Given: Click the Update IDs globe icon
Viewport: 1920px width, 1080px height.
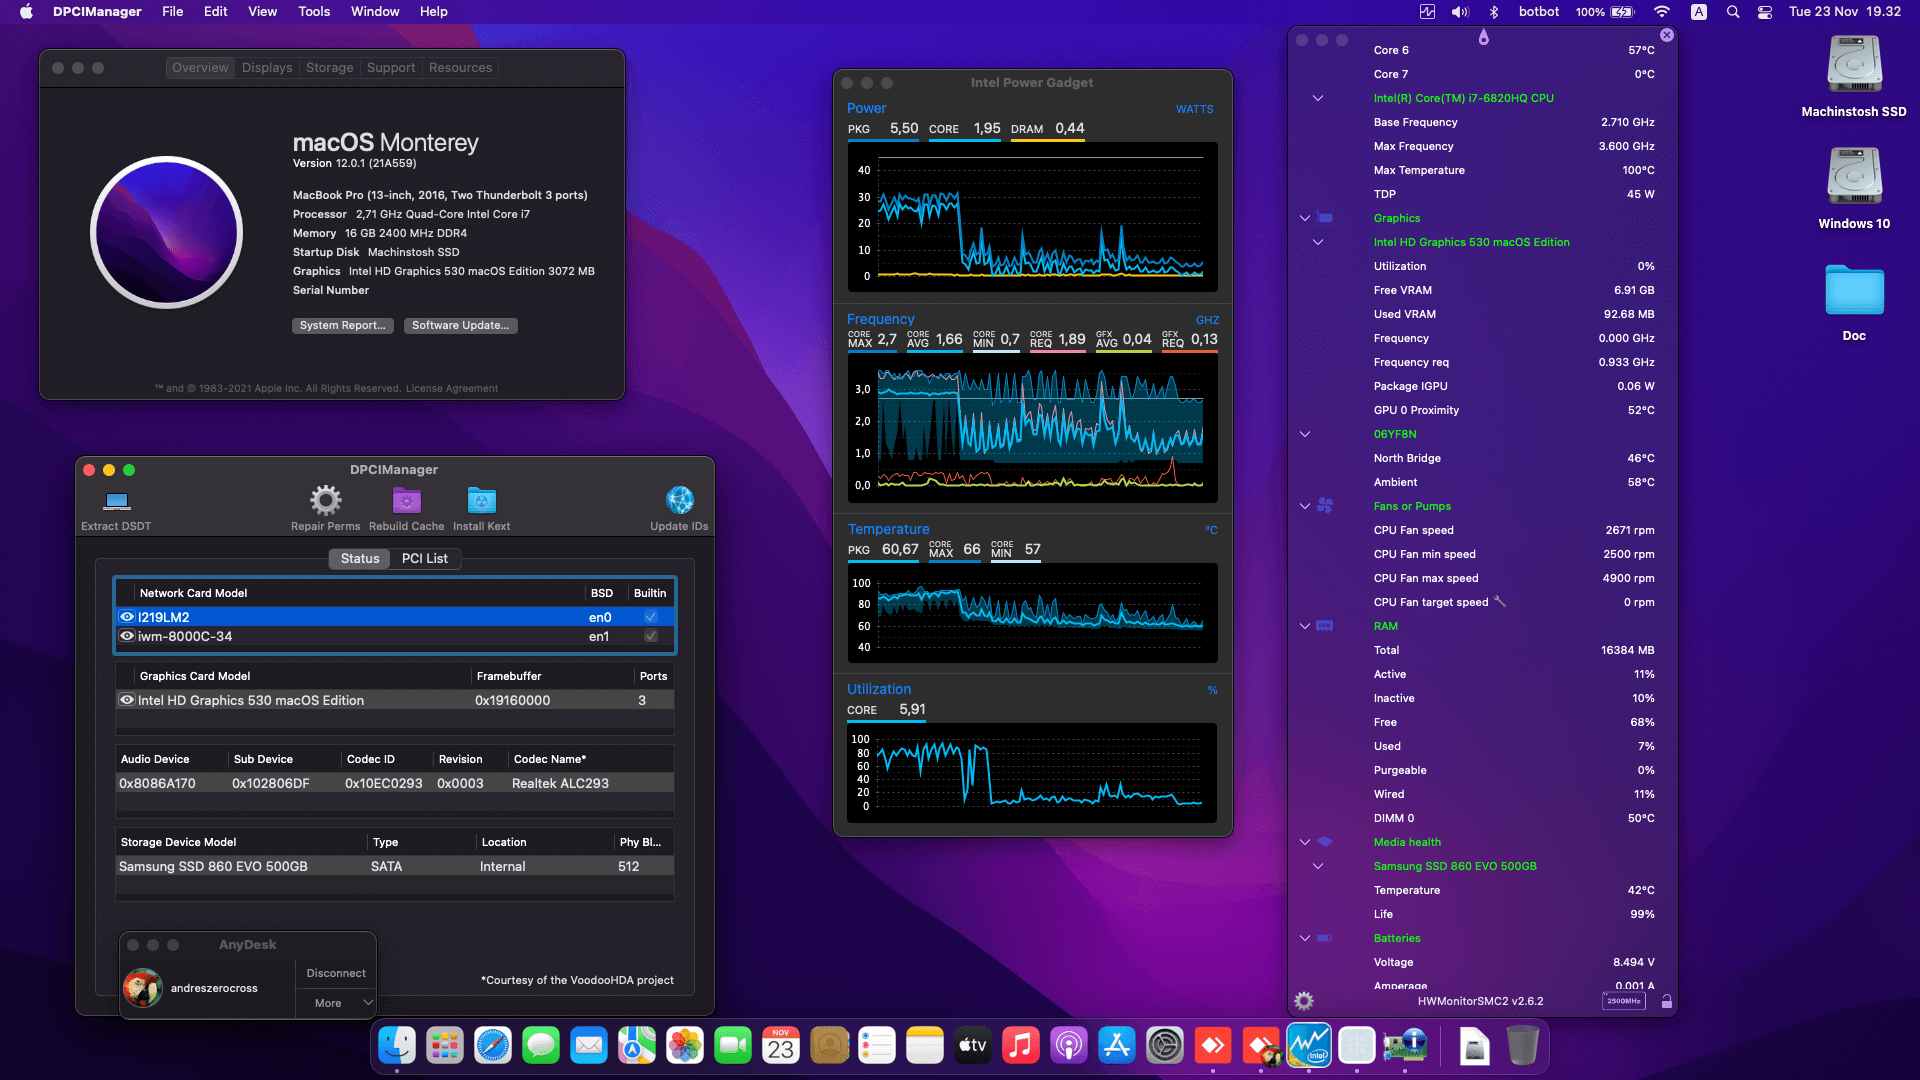Looking at the screenshot, I should click(679, 500).
